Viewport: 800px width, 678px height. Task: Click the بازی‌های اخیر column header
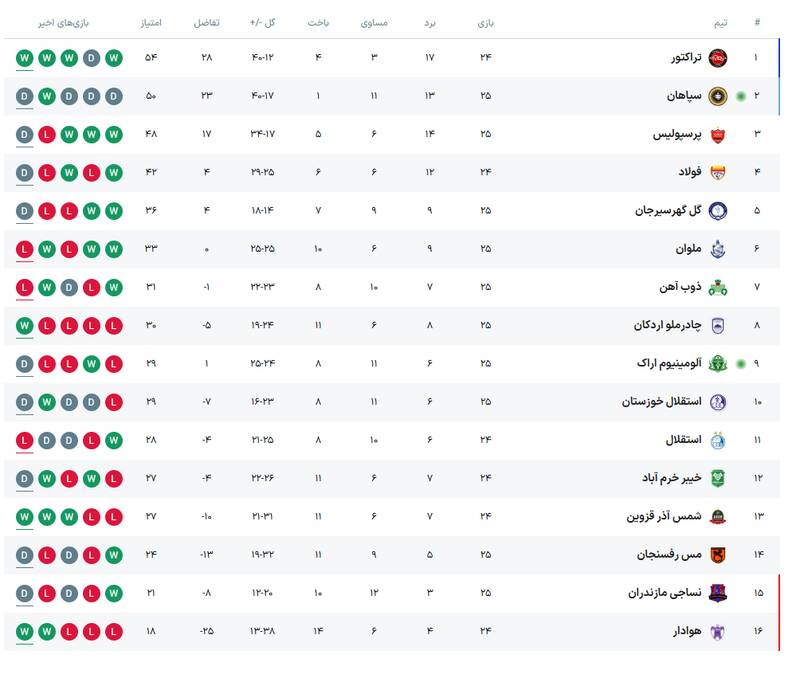tap(65, 22)
